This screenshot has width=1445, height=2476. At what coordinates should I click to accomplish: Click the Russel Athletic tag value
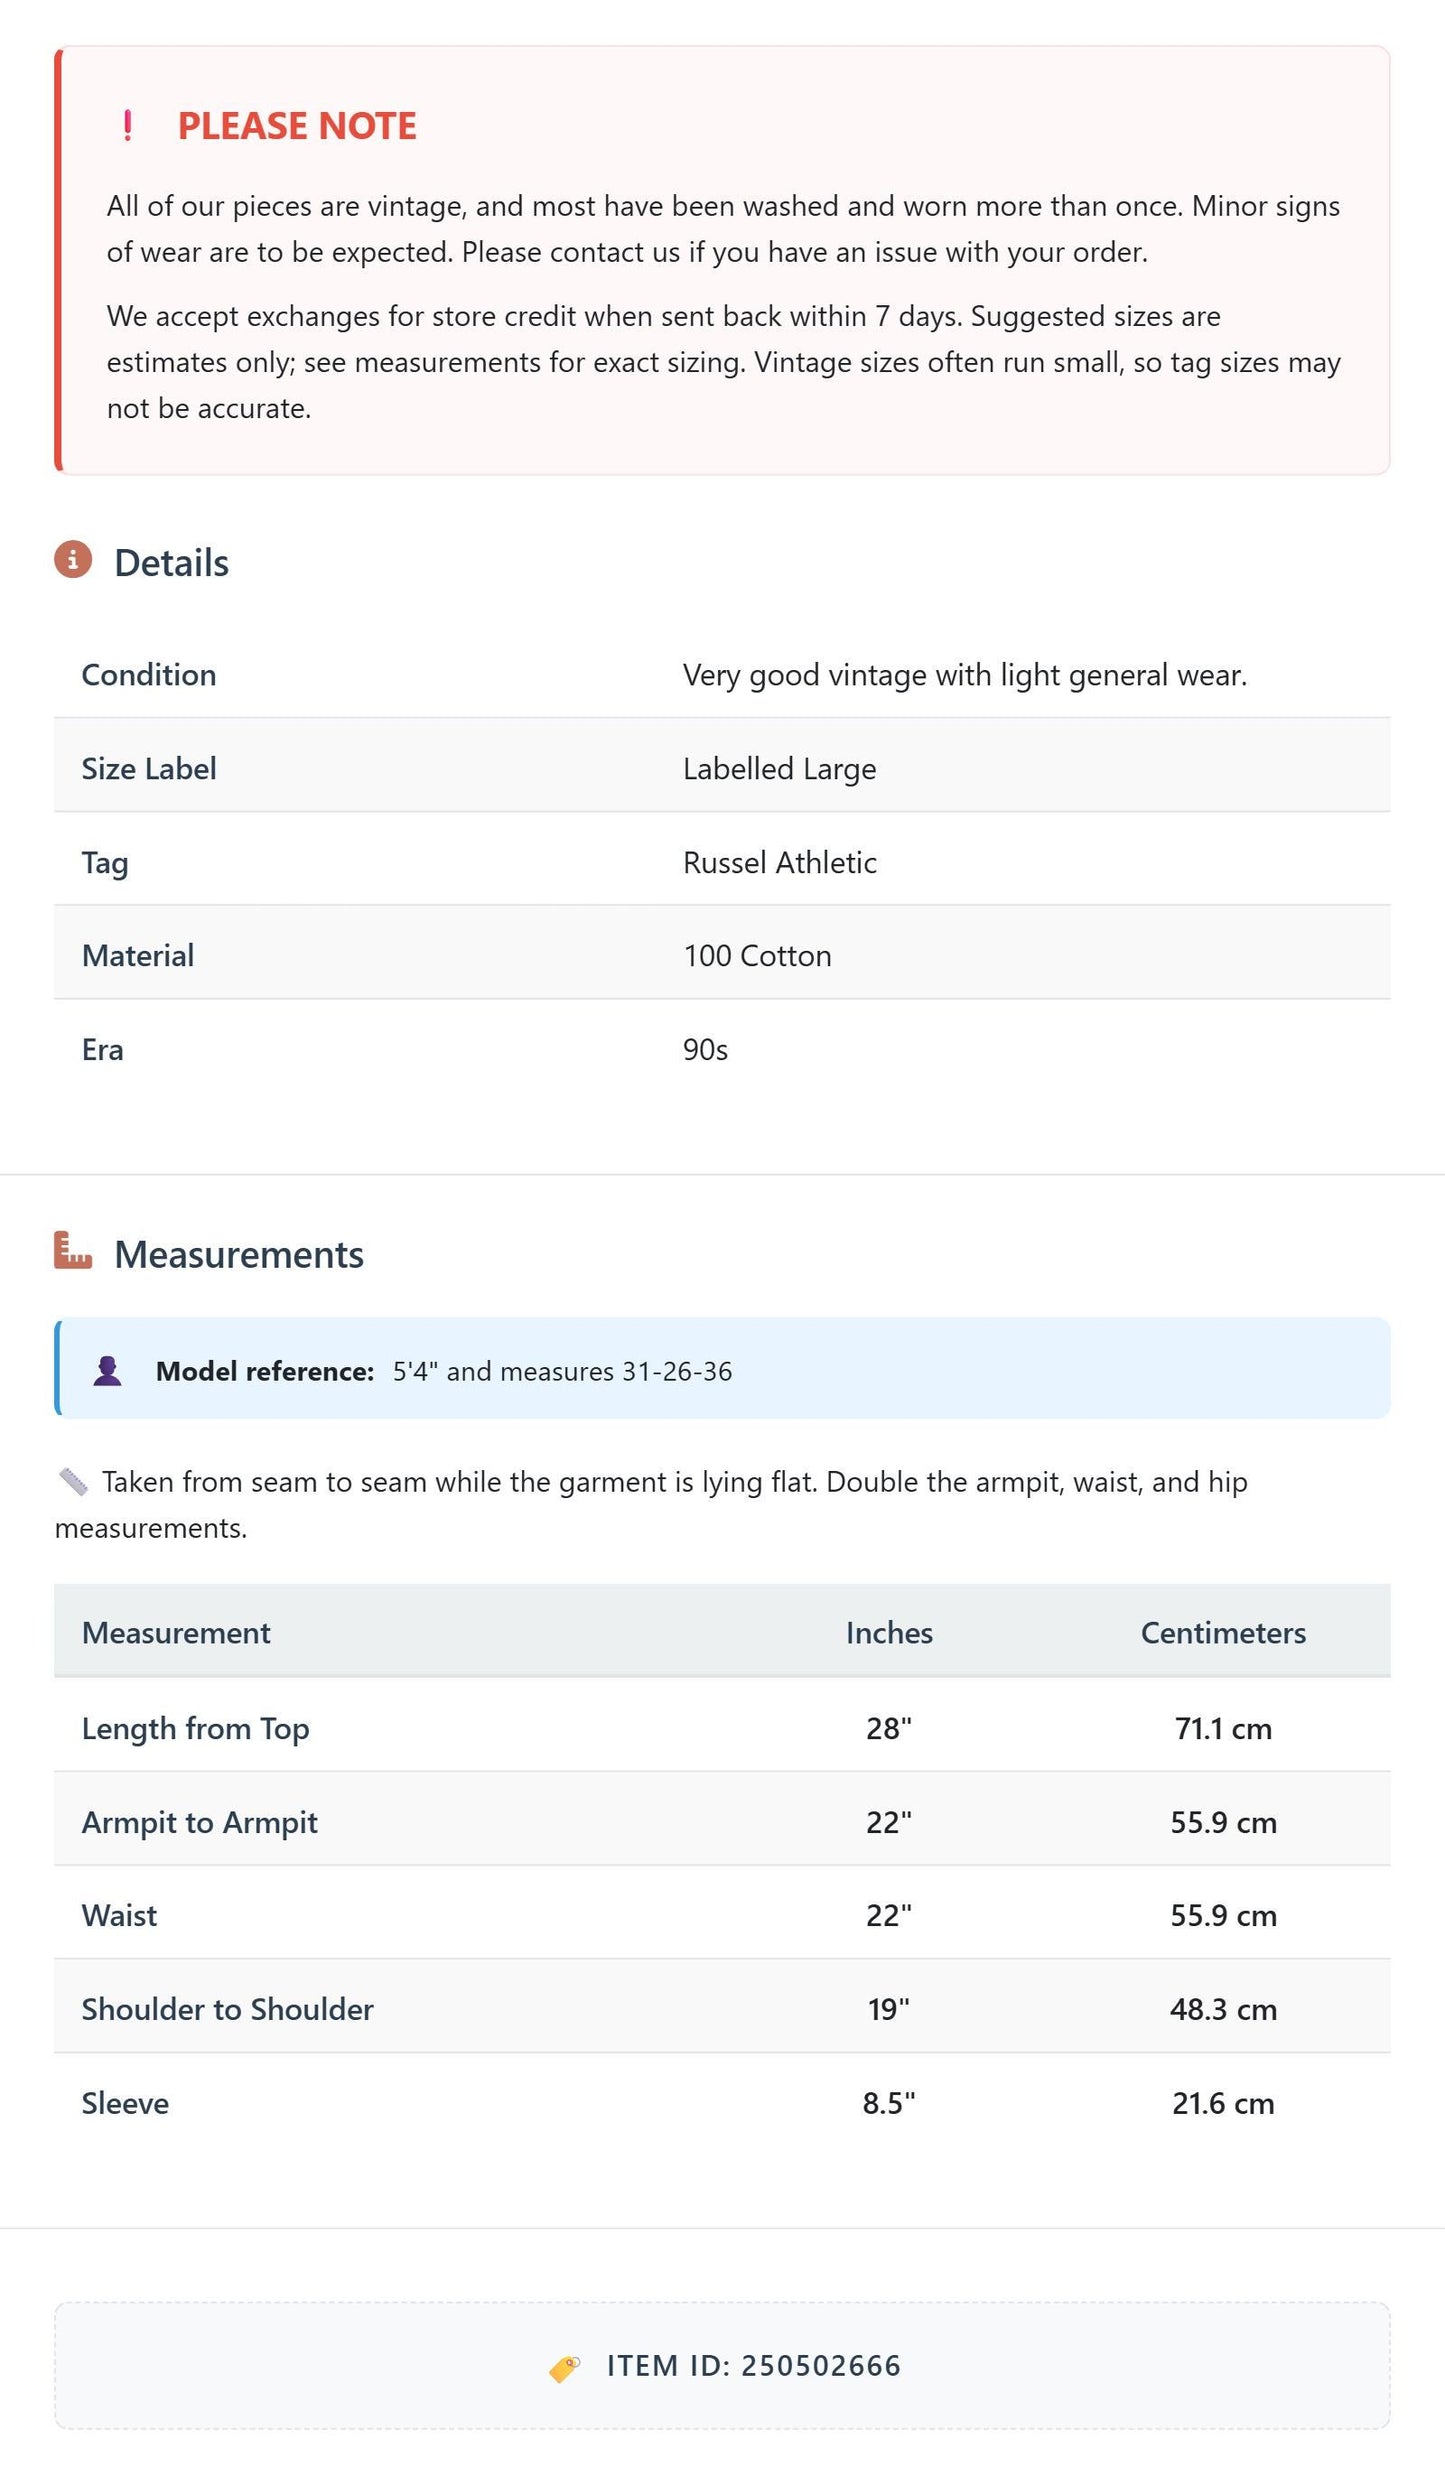pos(780,863)
